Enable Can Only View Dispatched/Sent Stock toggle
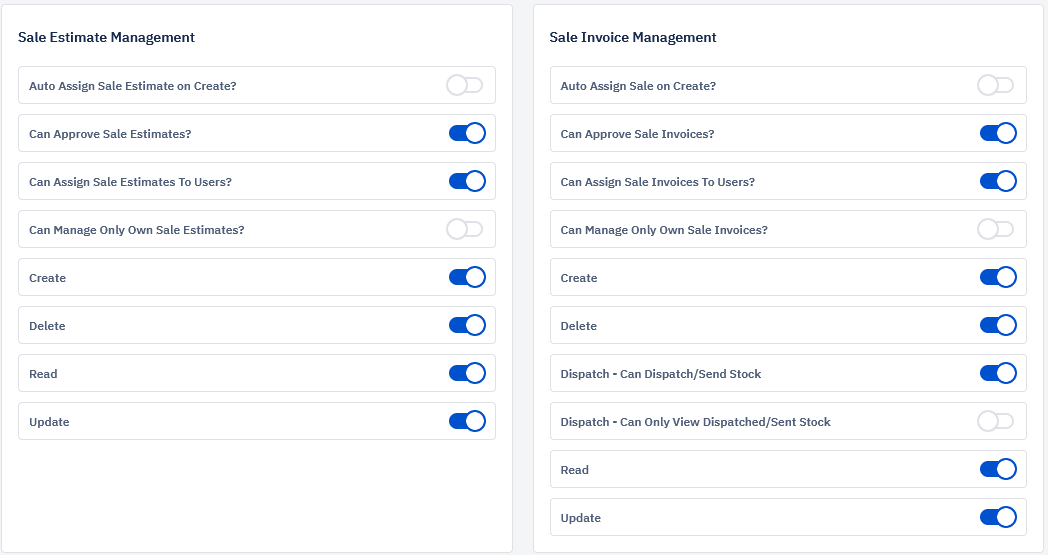Viewport: 1048px width, 555px height. tap(996, 421)
